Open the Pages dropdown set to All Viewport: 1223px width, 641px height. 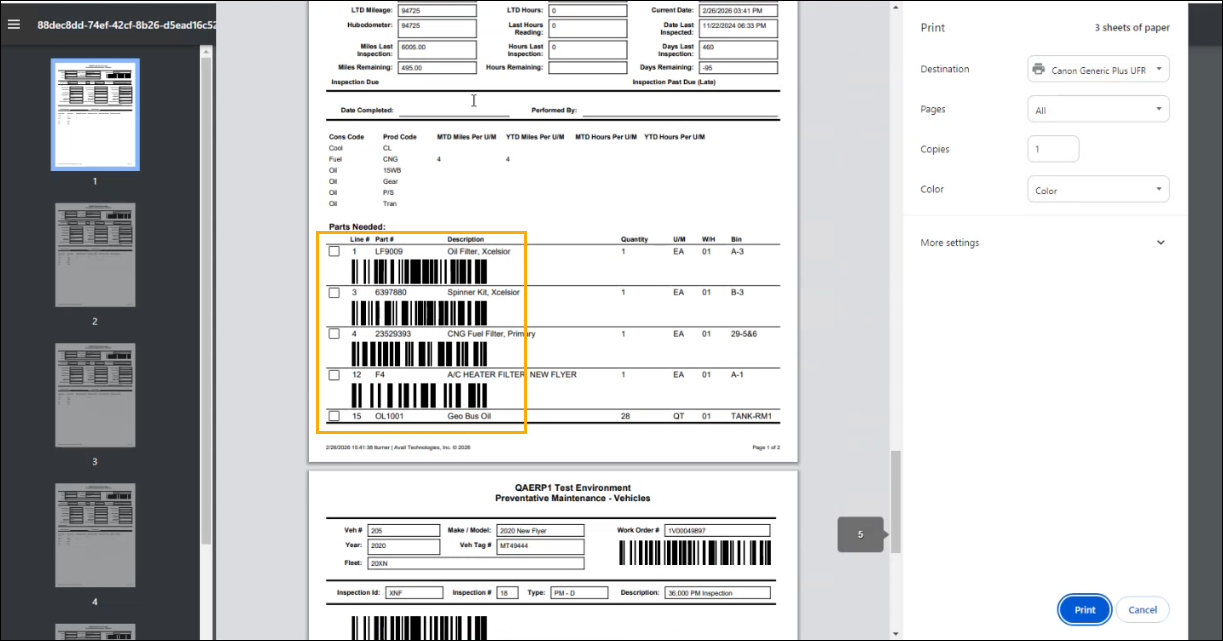(1098, 110)
